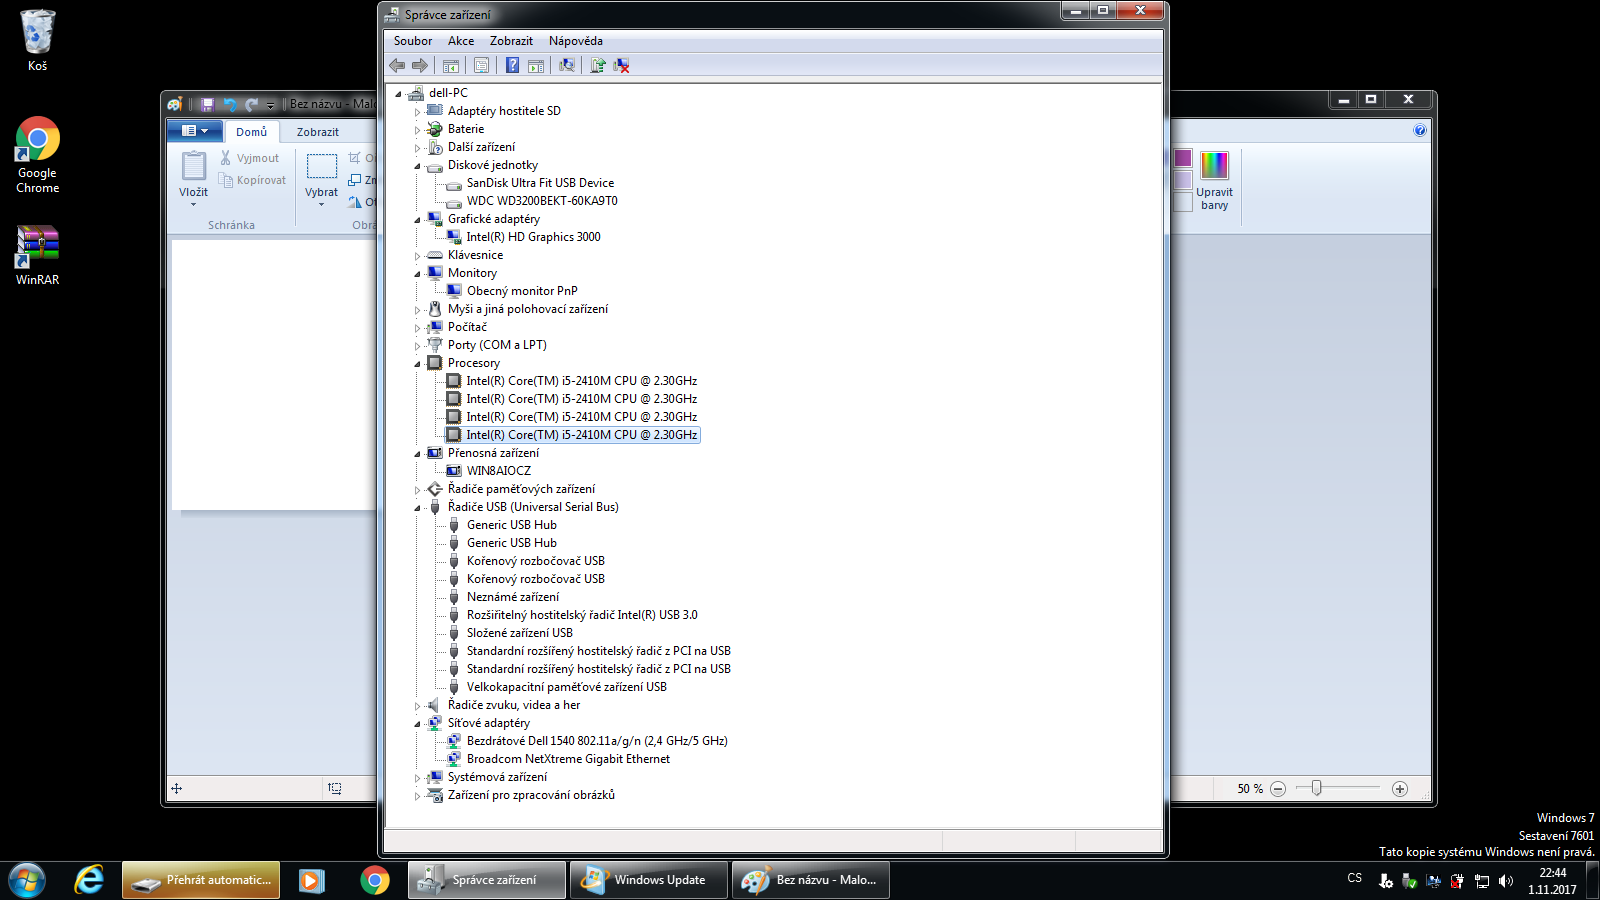Click the Porty (COM a LPT) category icon
1600x900 pixels.
[435, 345]
